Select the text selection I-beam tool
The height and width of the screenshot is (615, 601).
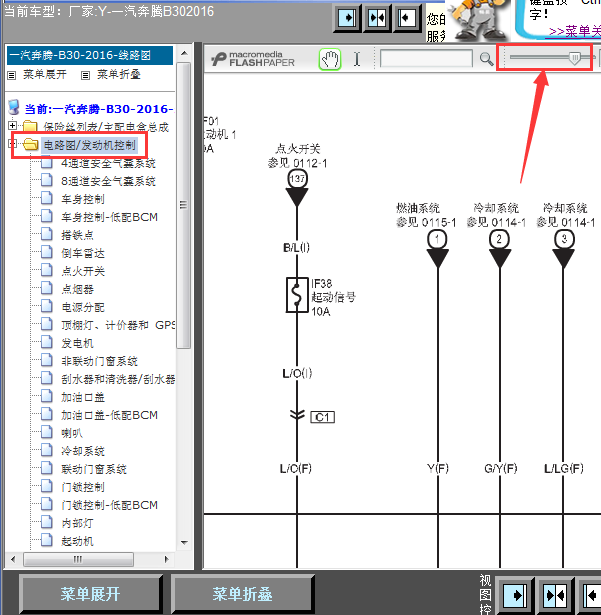point(357,60)
